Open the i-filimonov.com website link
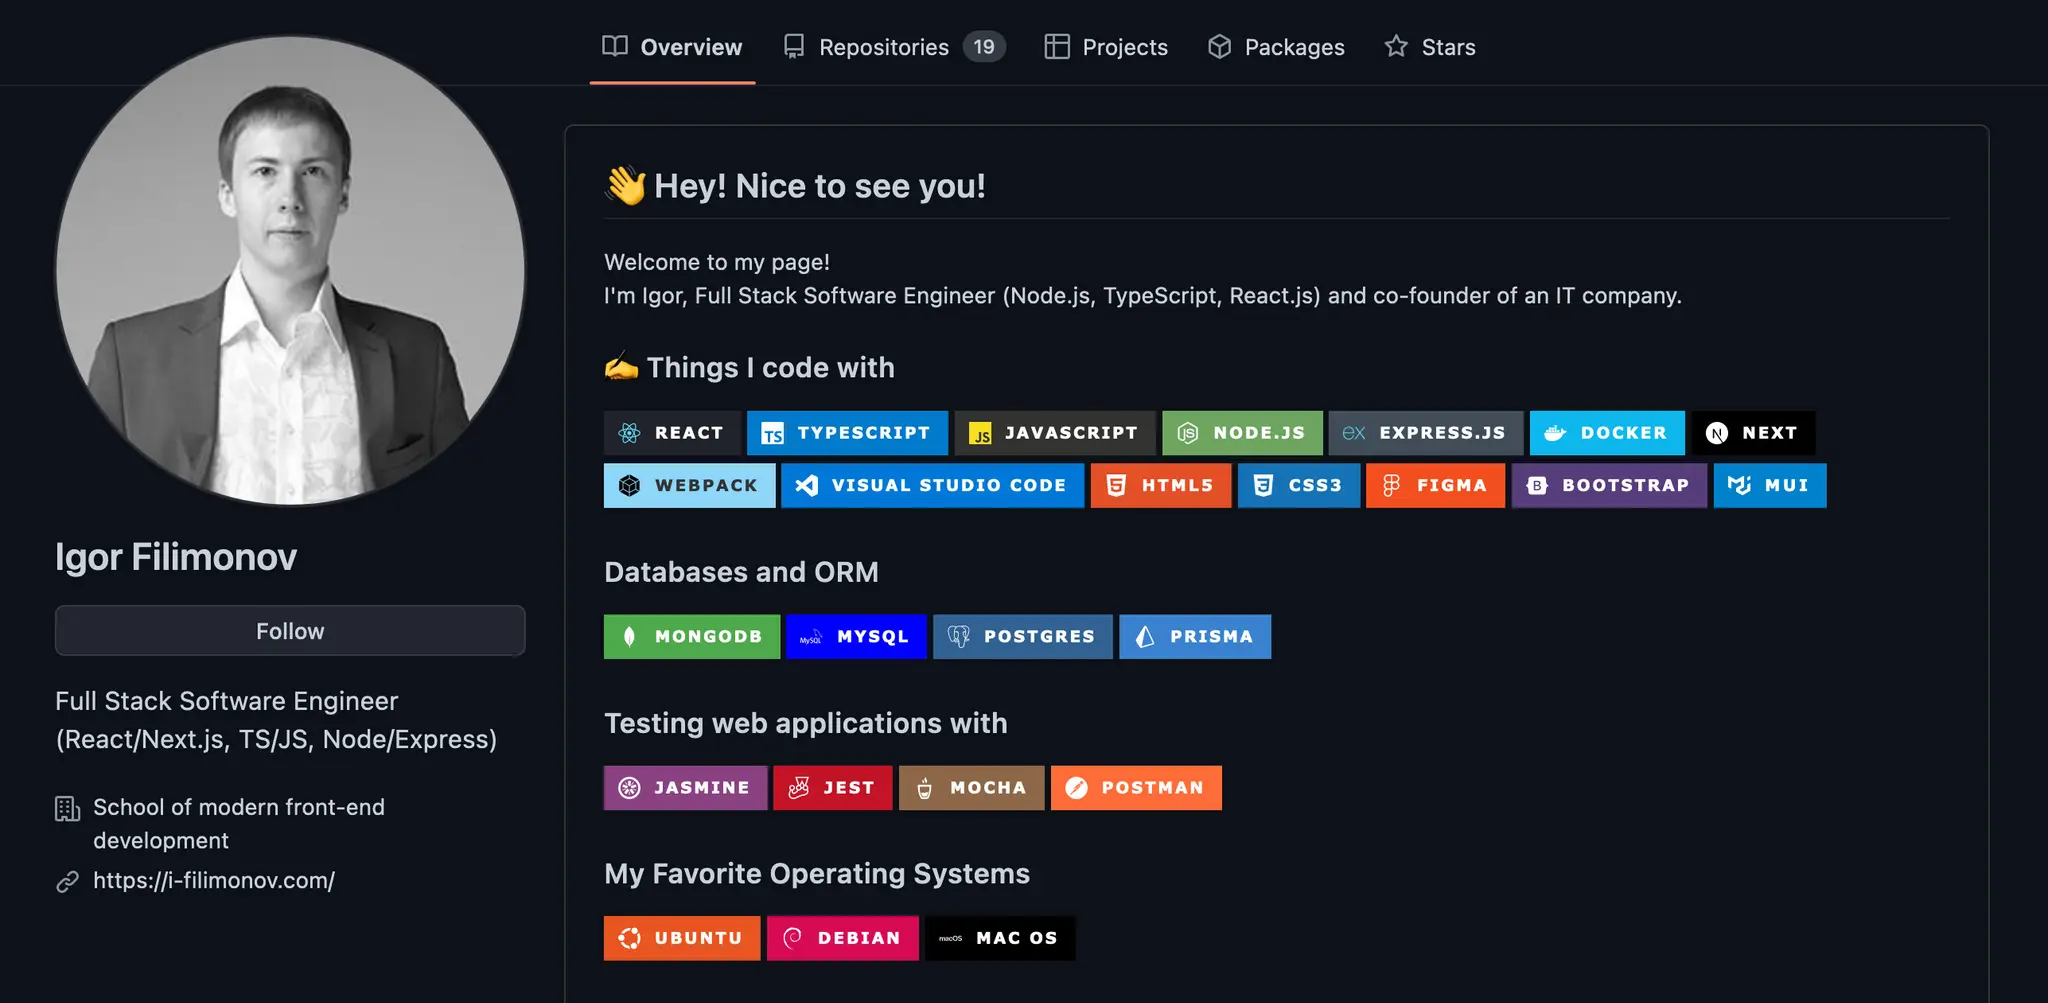 214,880
